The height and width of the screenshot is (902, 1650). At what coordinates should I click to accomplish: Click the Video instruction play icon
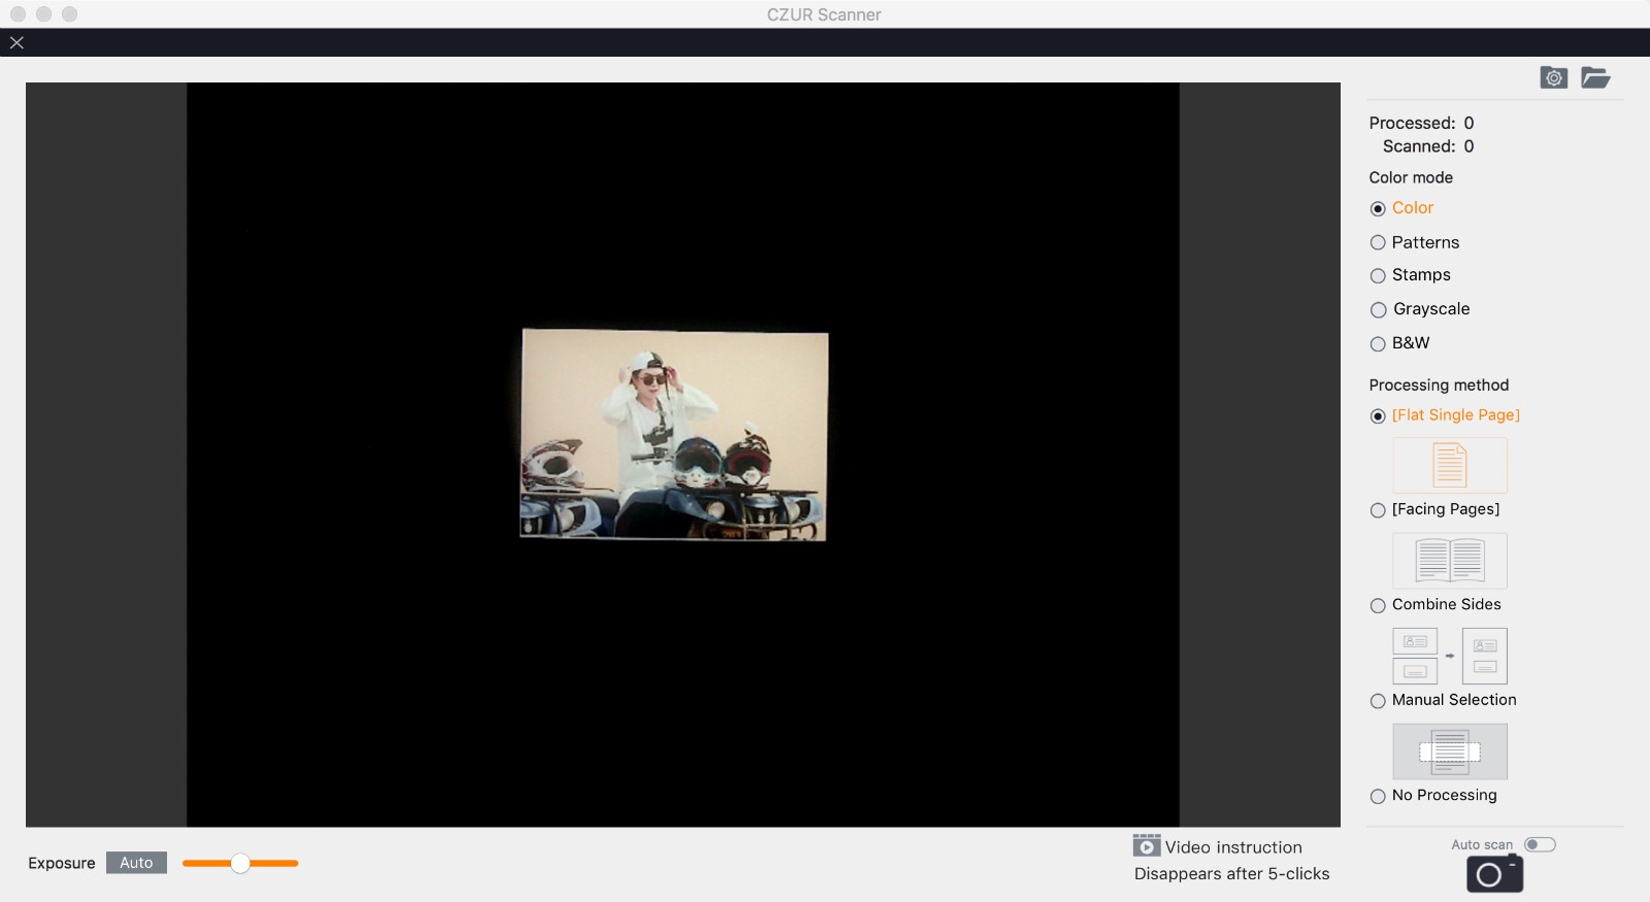click(1146, 846)
